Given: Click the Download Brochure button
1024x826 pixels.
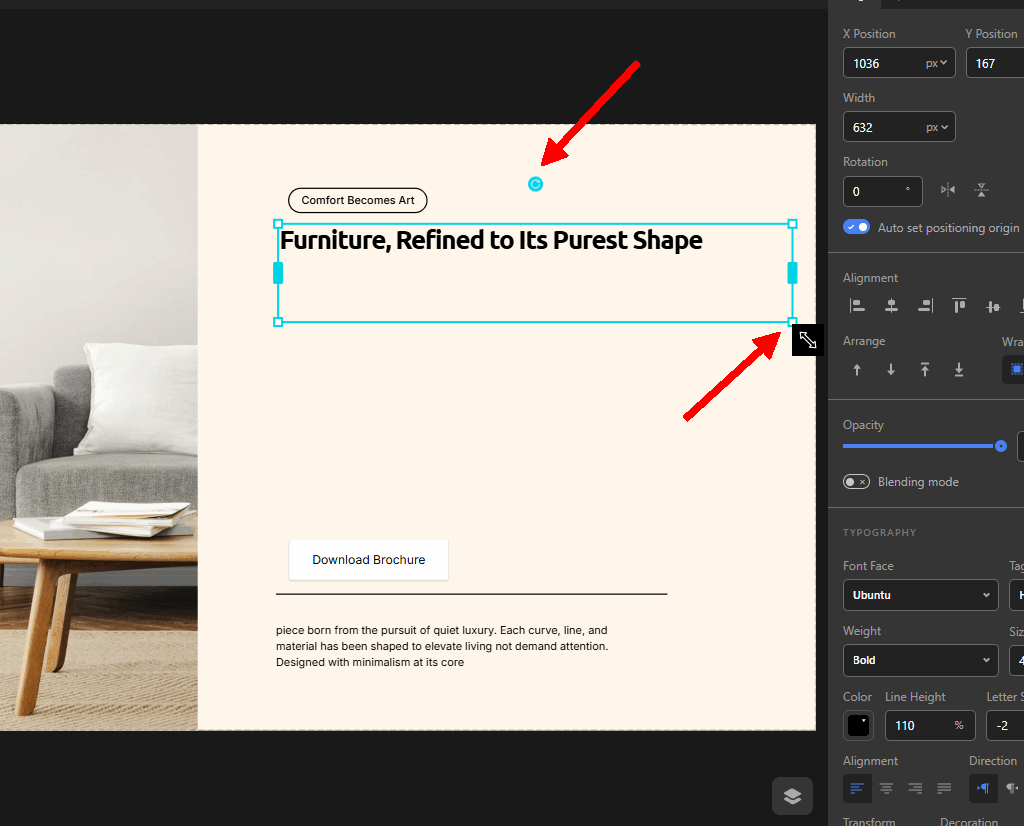Looking at the screenshot, I should coord(368,560).
